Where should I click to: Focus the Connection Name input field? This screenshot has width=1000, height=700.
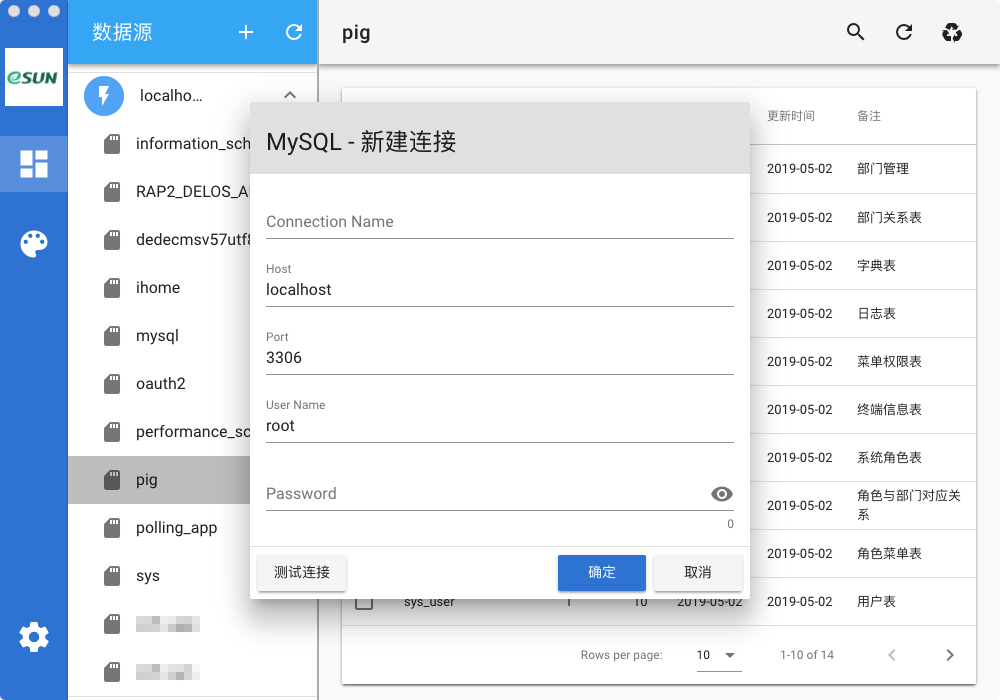(x=499, y=222)
